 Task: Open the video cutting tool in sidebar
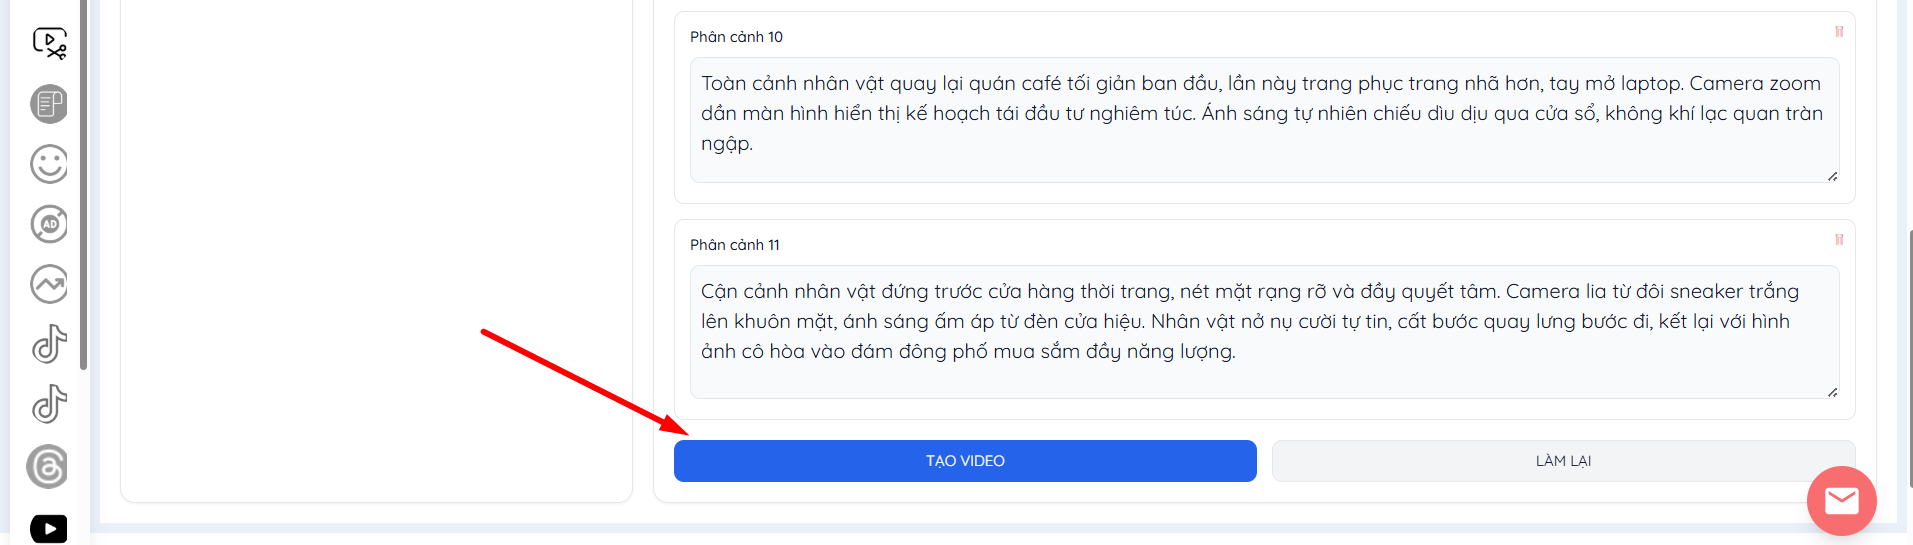pos(49,43)
